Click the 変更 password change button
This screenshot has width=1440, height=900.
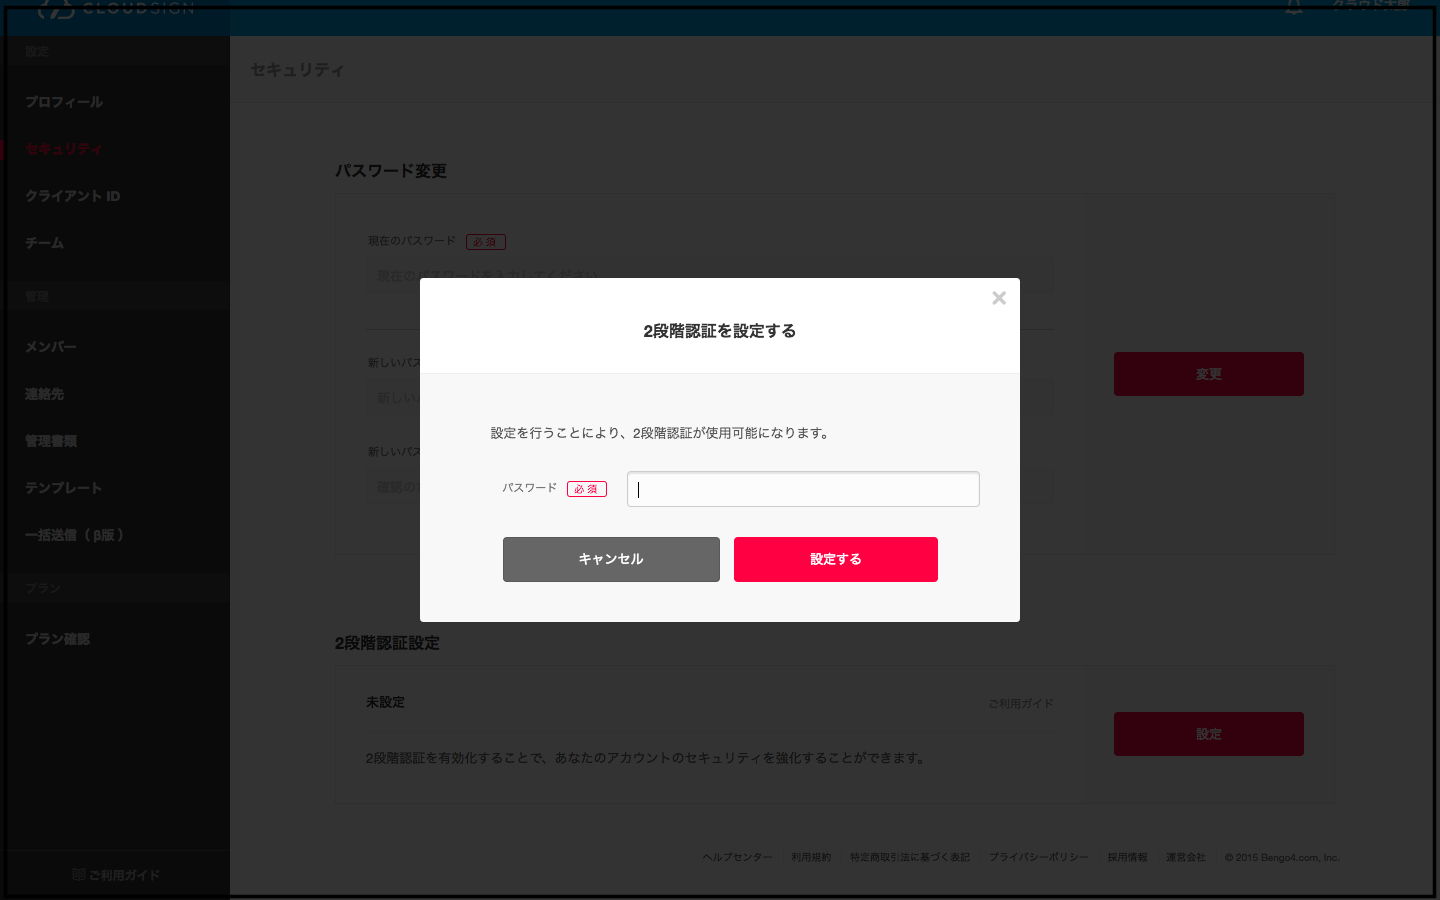coord(1209,374)
